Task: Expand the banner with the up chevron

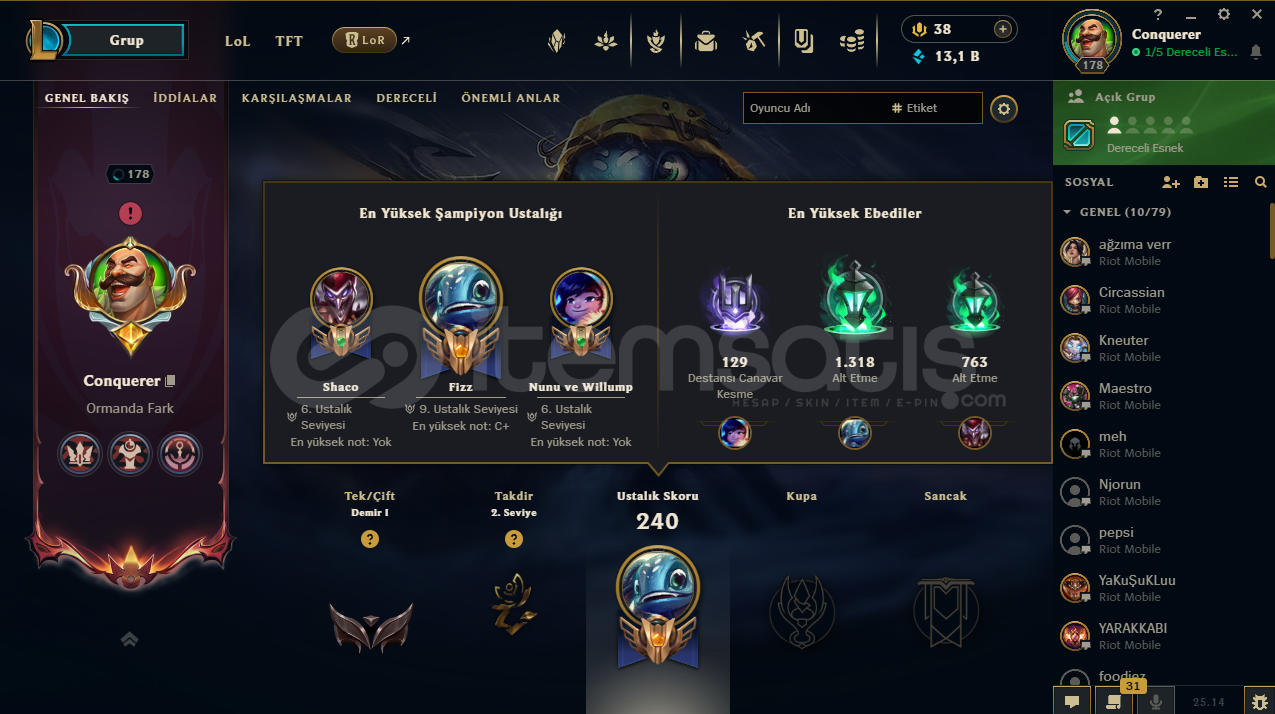Action: [x=130, y=639]
